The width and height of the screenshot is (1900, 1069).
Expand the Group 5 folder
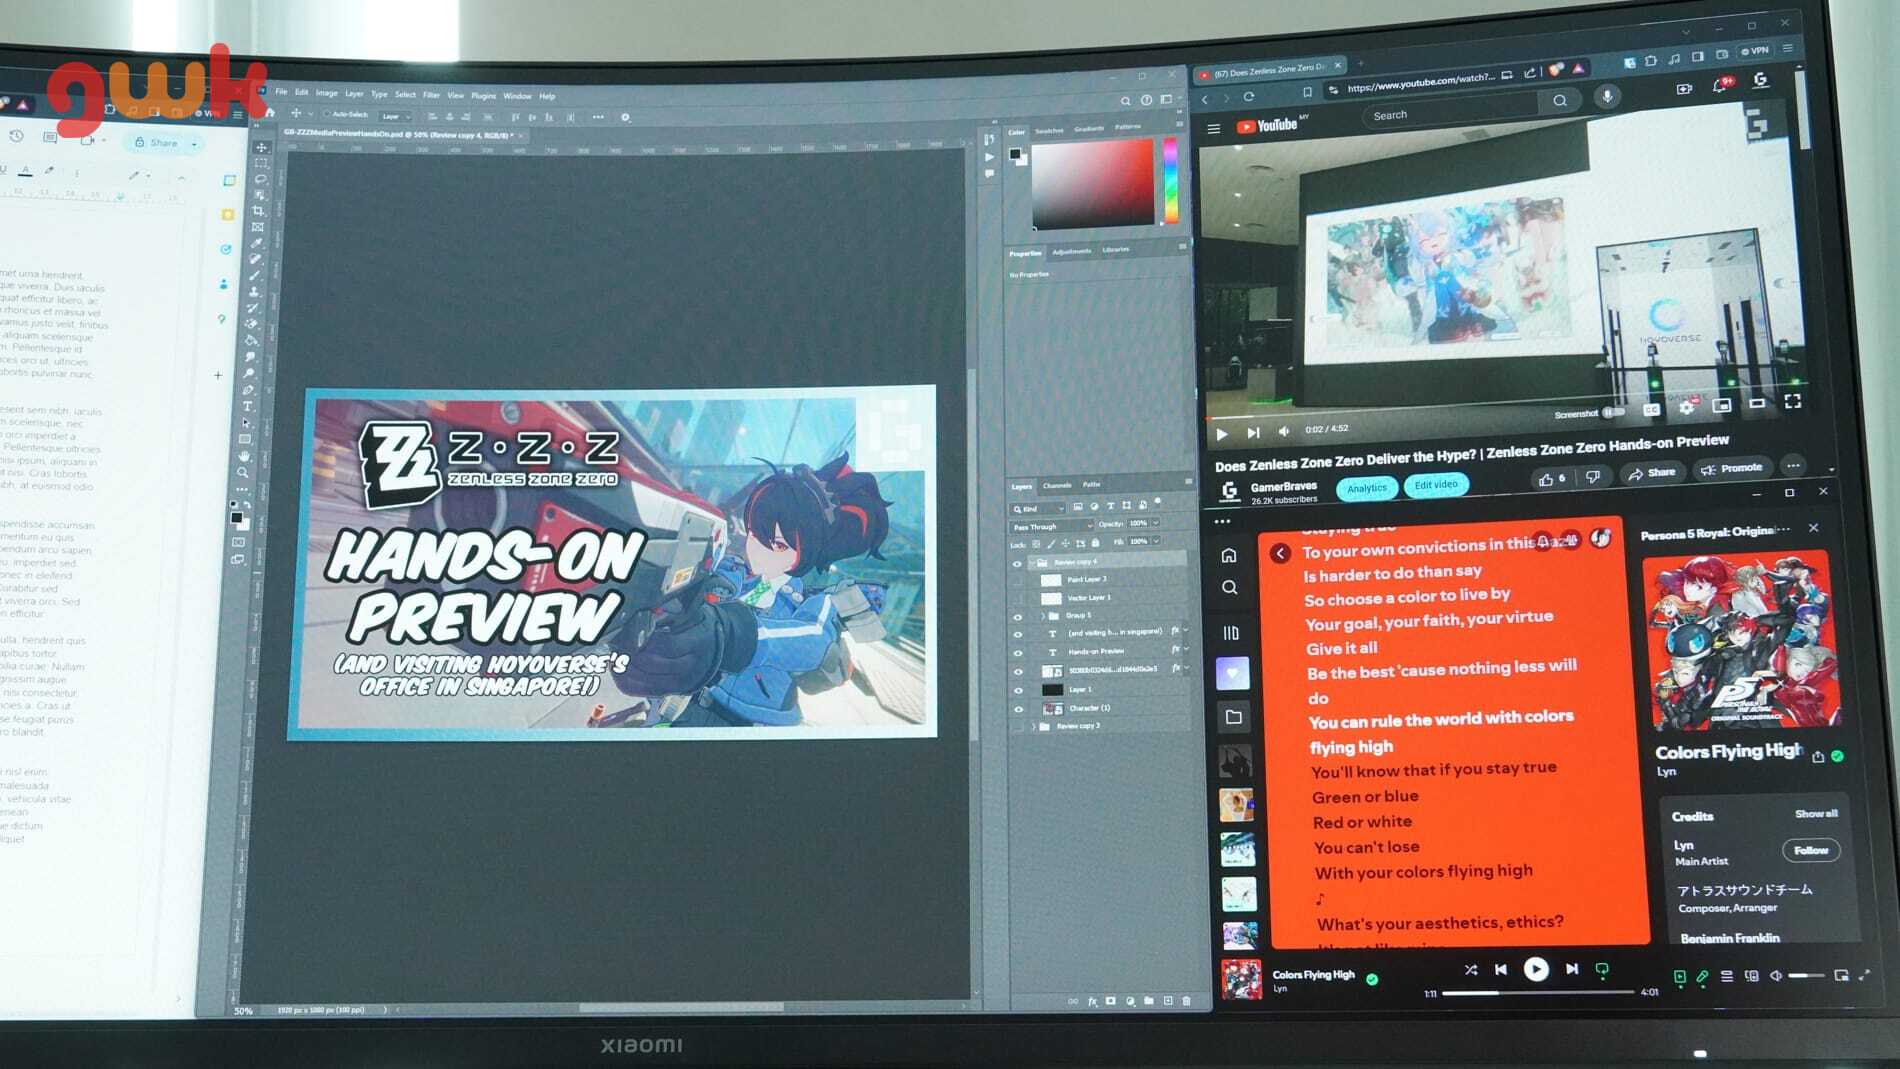point(1042,616)
